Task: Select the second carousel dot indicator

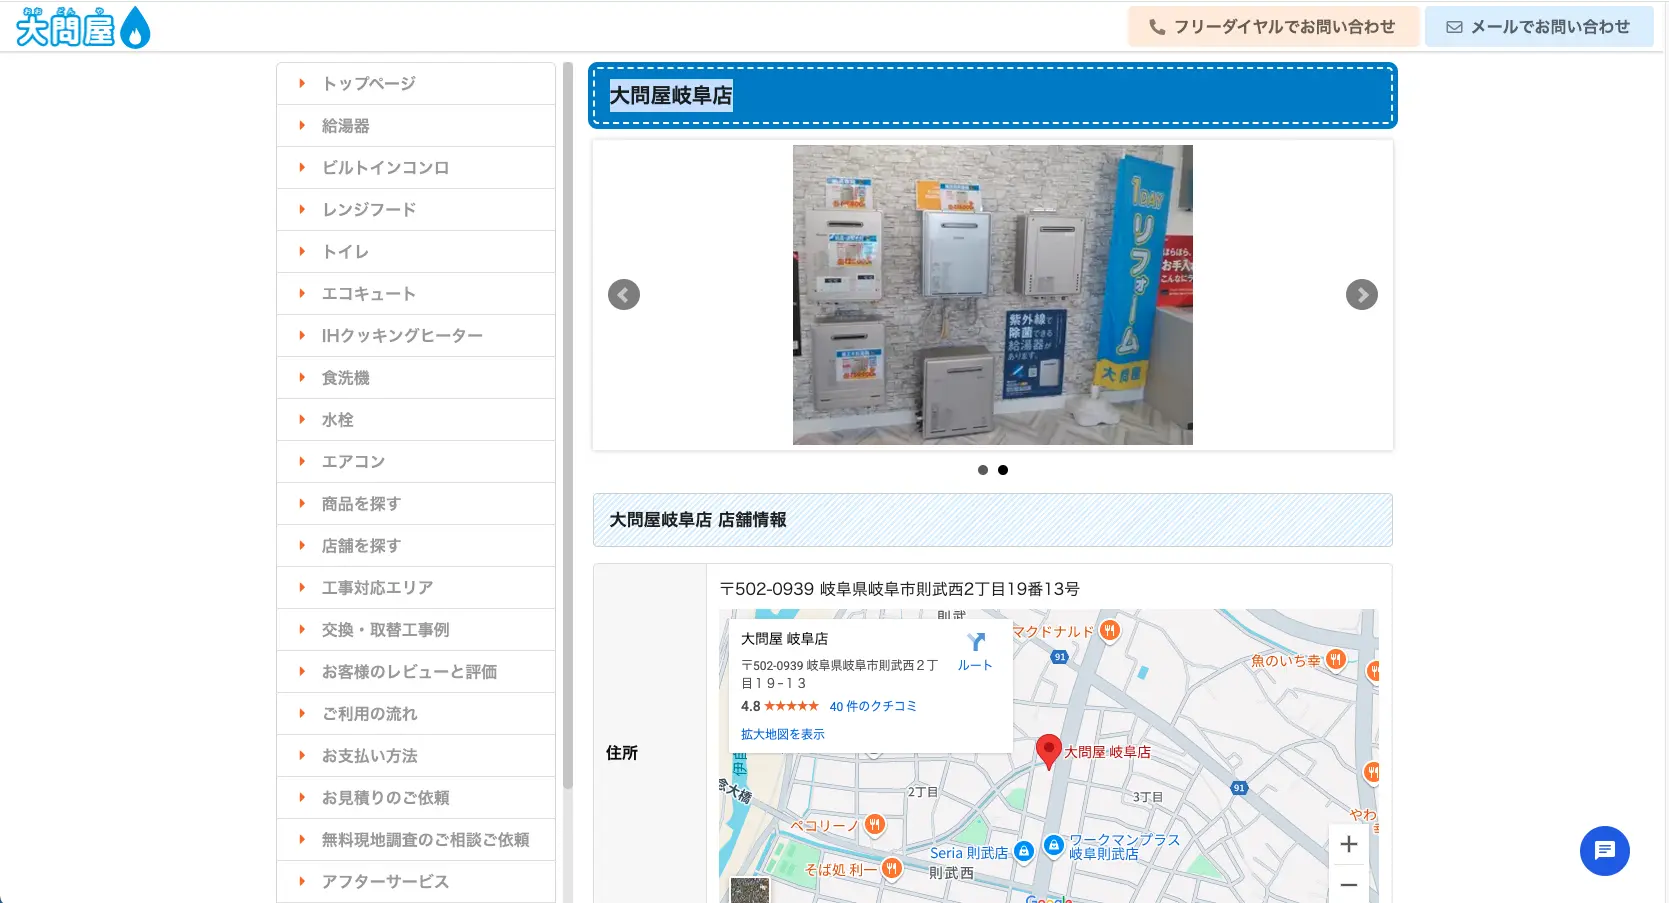Action: click(1003, 470)
